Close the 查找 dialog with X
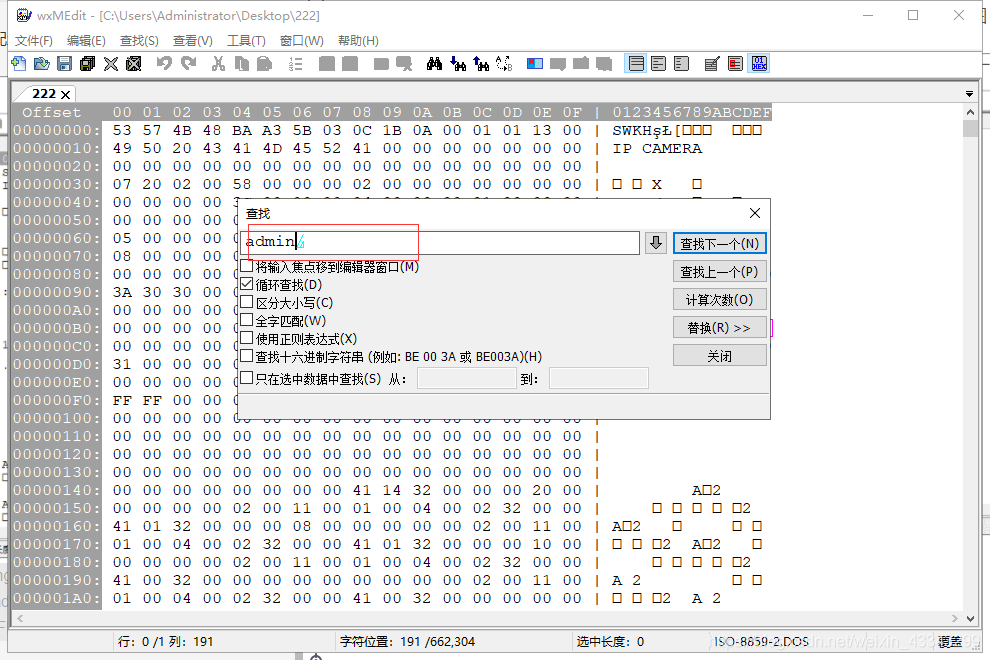This screenshot has height=660, width=990. tap(754, 213)
